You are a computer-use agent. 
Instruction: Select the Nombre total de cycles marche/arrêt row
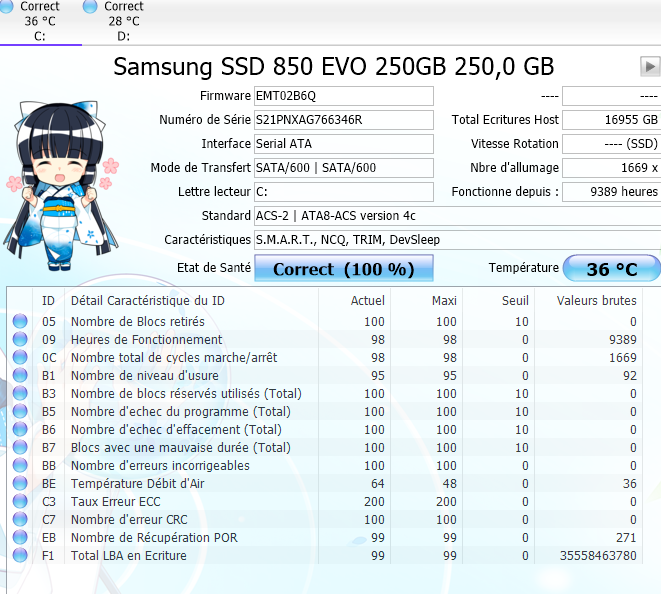pos(325,357)
